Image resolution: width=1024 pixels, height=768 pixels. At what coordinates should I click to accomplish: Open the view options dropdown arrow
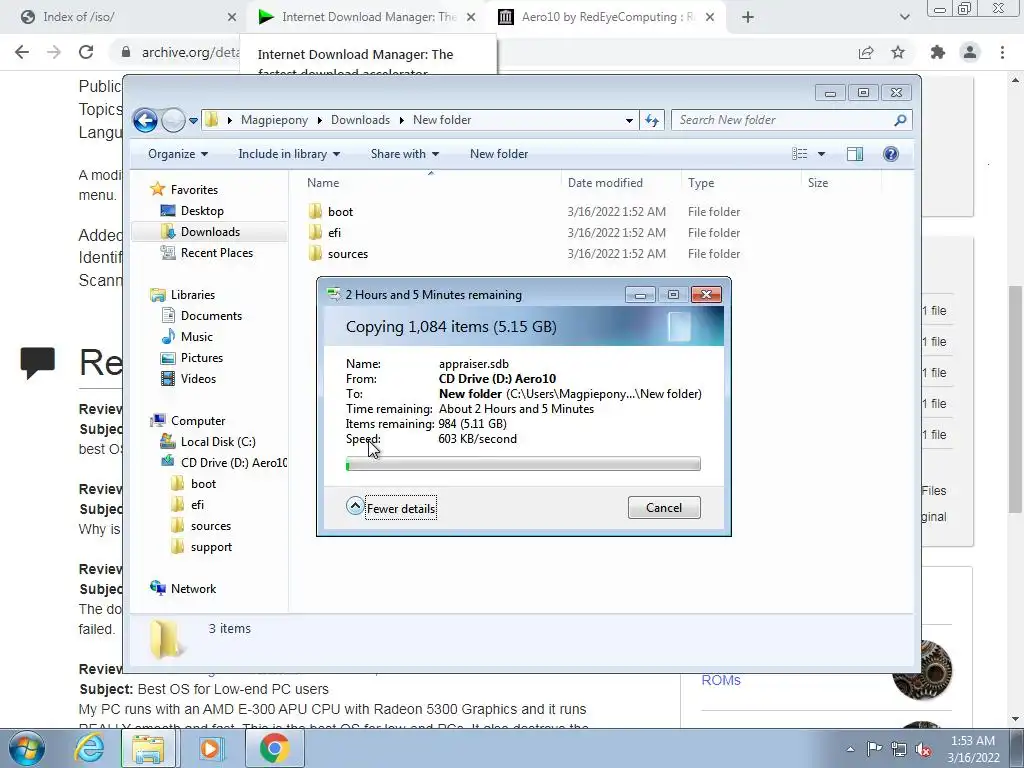822,154
